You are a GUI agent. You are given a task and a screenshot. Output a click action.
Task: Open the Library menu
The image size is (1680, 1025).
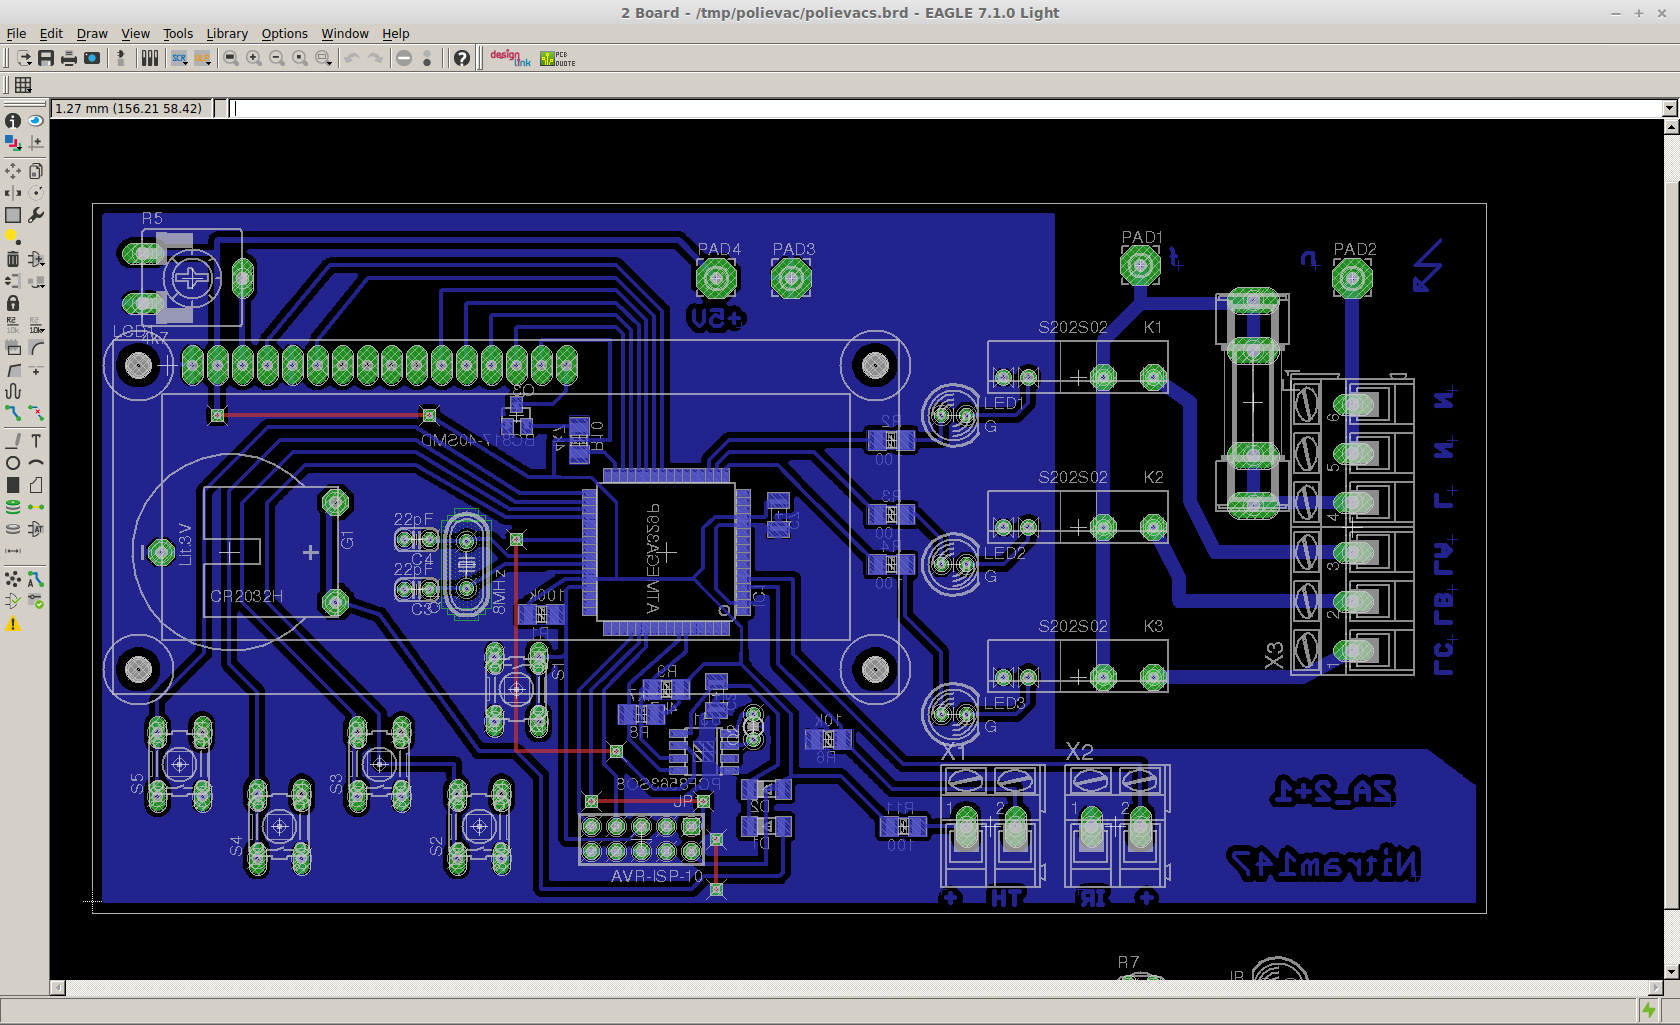pyautogui.click(x=227, y=33)
